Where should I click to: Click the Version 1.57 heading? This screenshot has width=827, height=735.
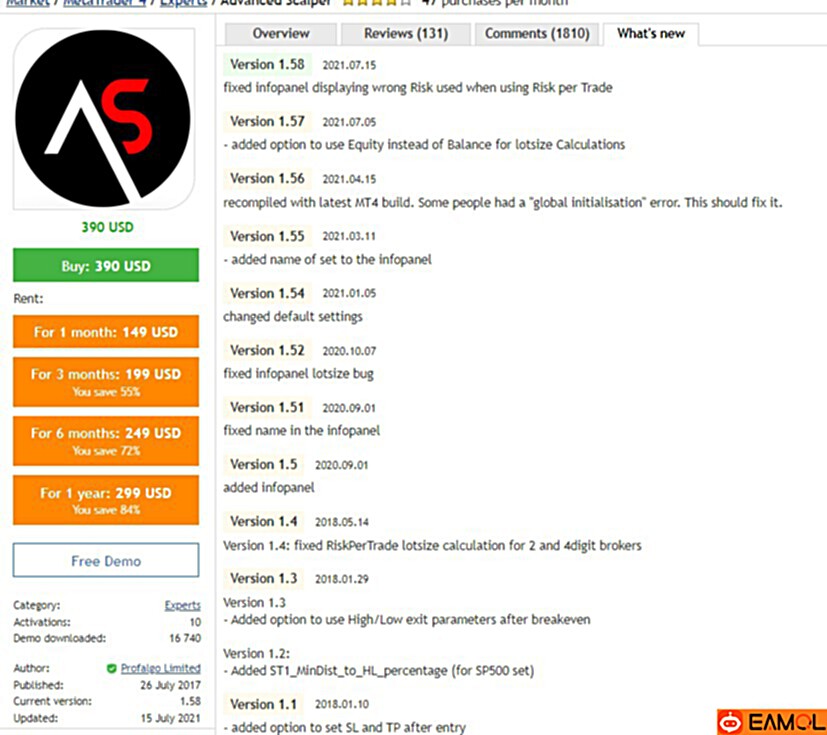pyautogui.click(x=267, y=121)
